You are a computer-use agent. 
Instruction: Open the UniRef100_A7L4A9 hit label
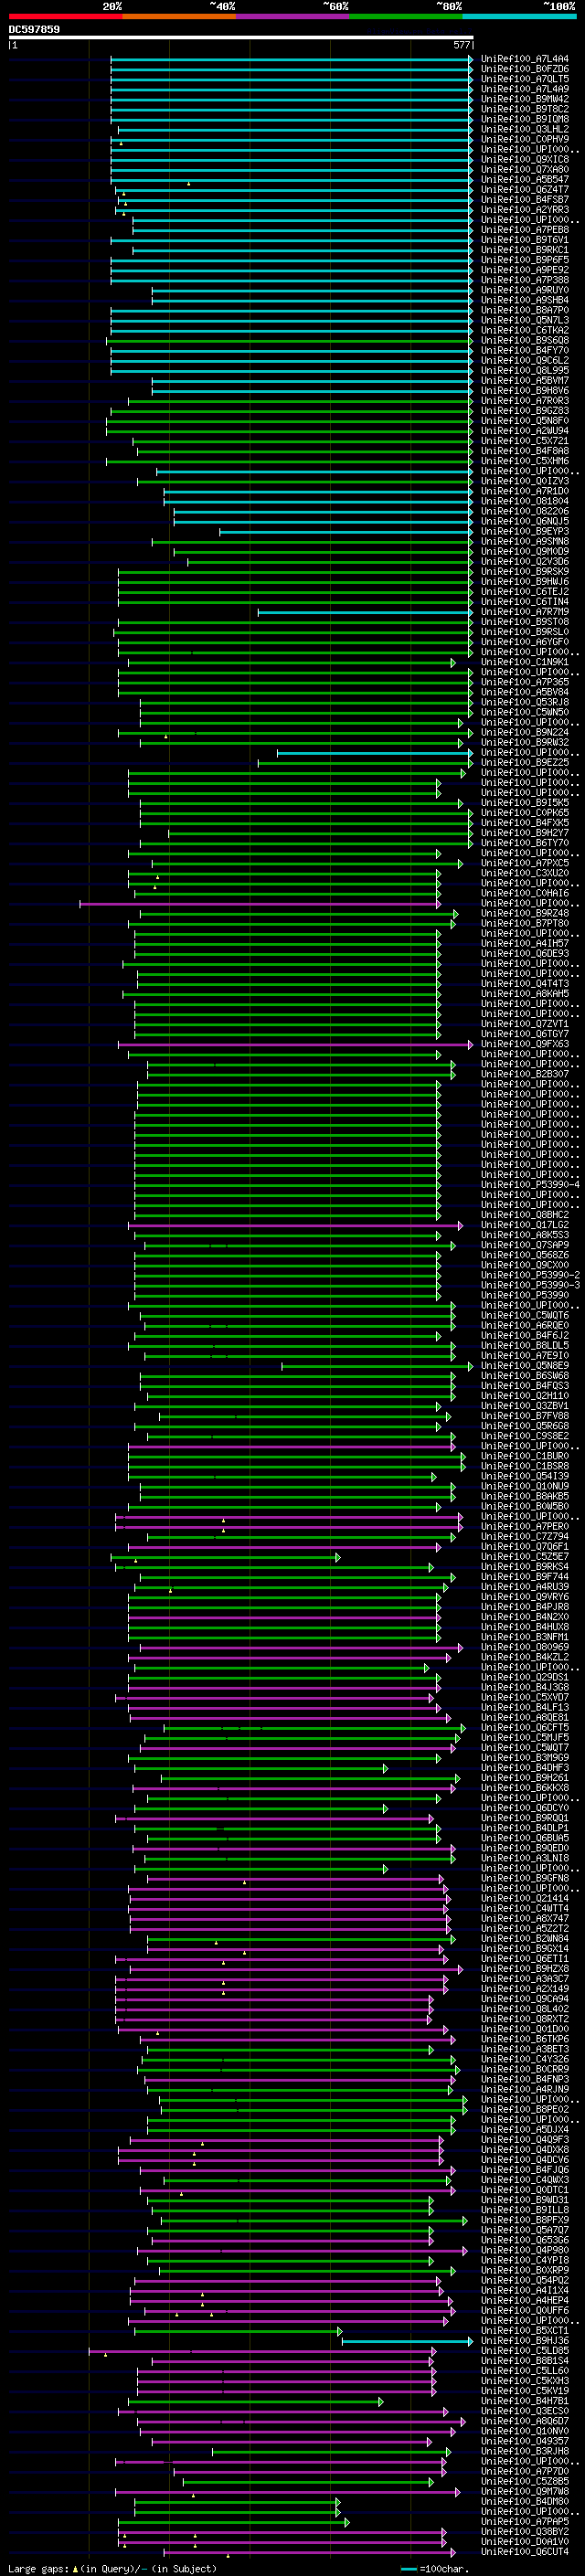(x=525, y=89)
